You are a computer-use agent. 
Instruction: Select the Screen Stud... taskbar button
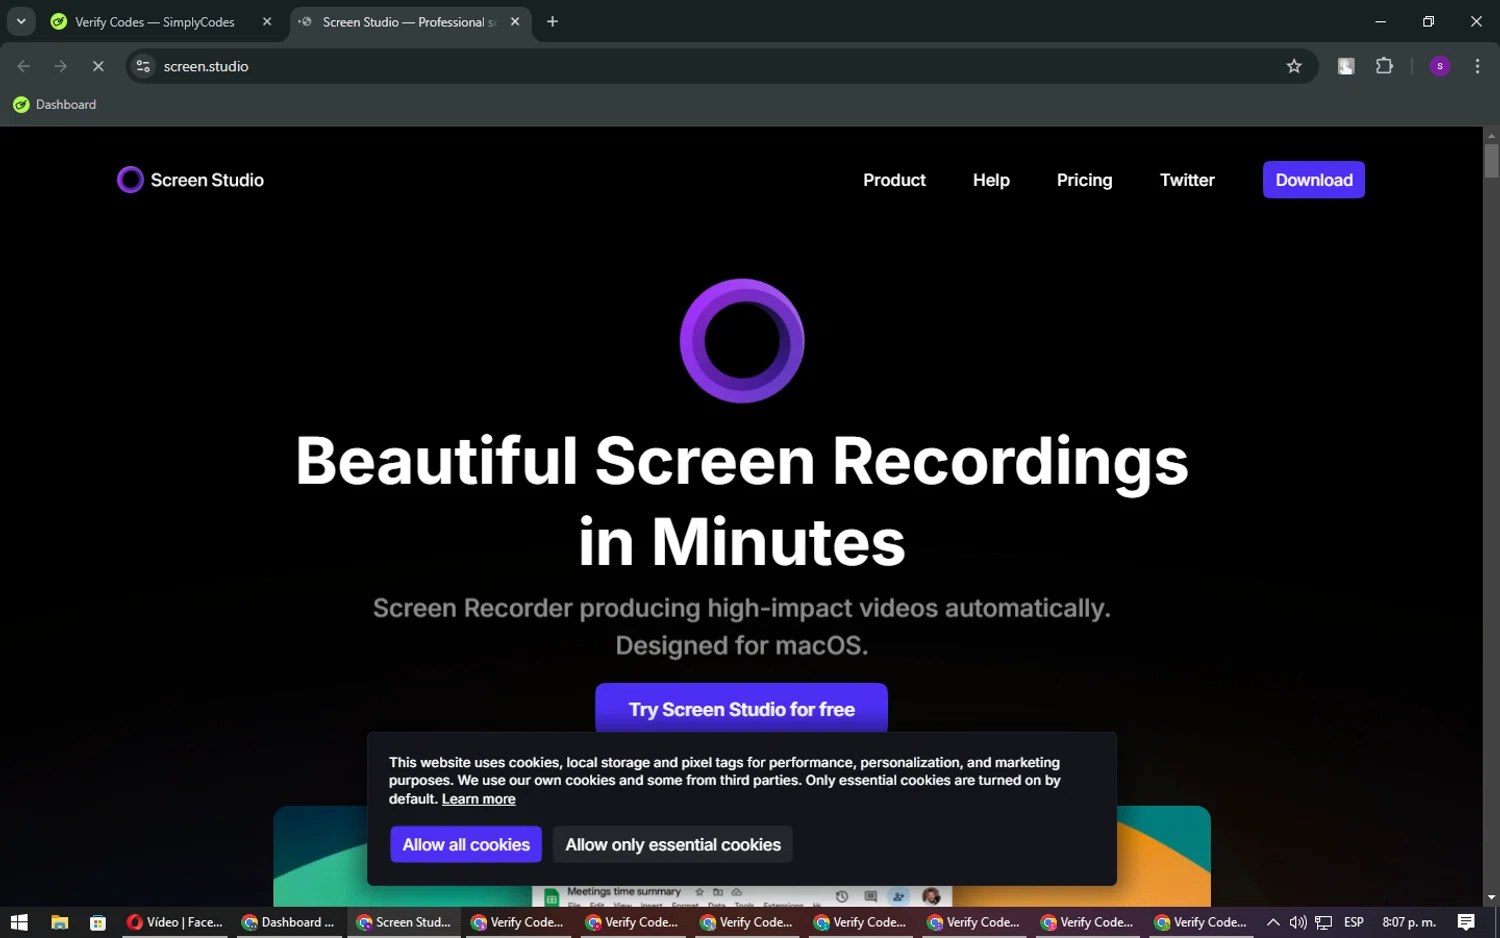404,922
